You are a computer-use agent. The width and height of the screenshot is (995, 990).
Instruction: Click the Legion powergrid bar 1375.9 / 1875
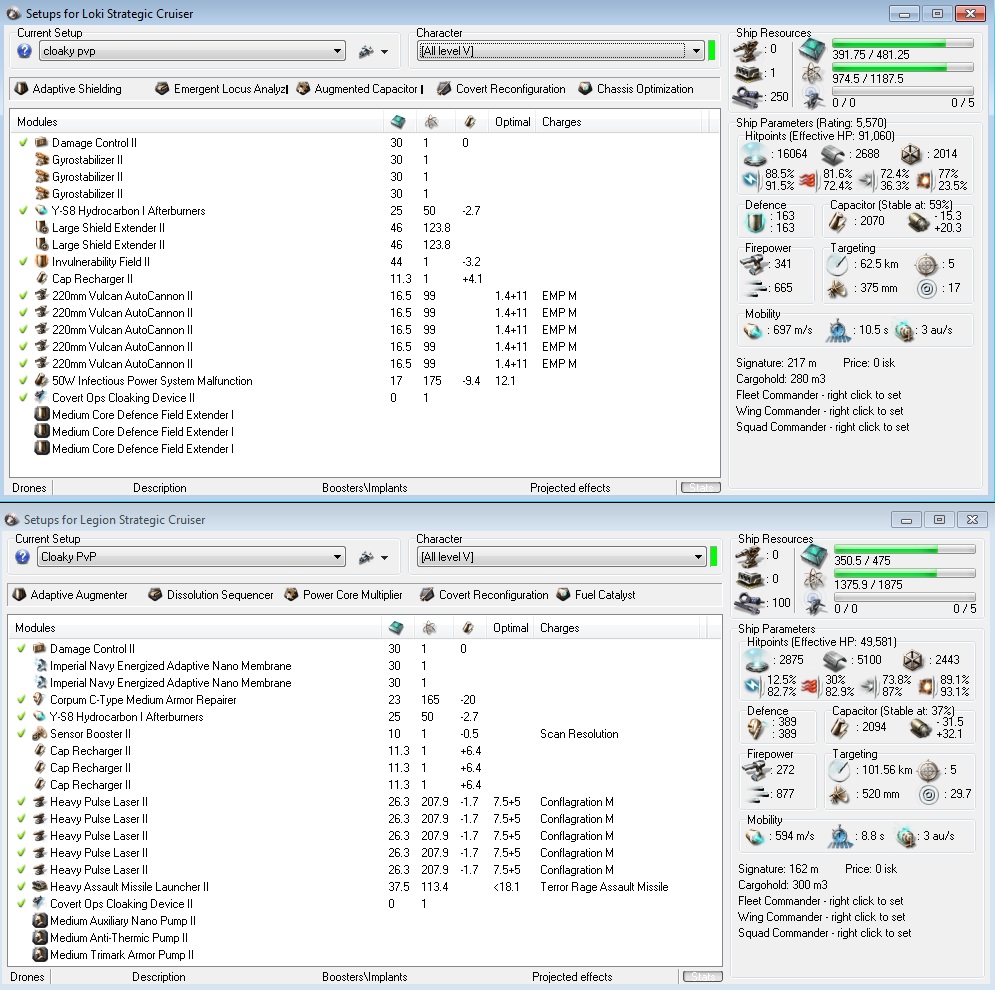click(x=904, y=574)
